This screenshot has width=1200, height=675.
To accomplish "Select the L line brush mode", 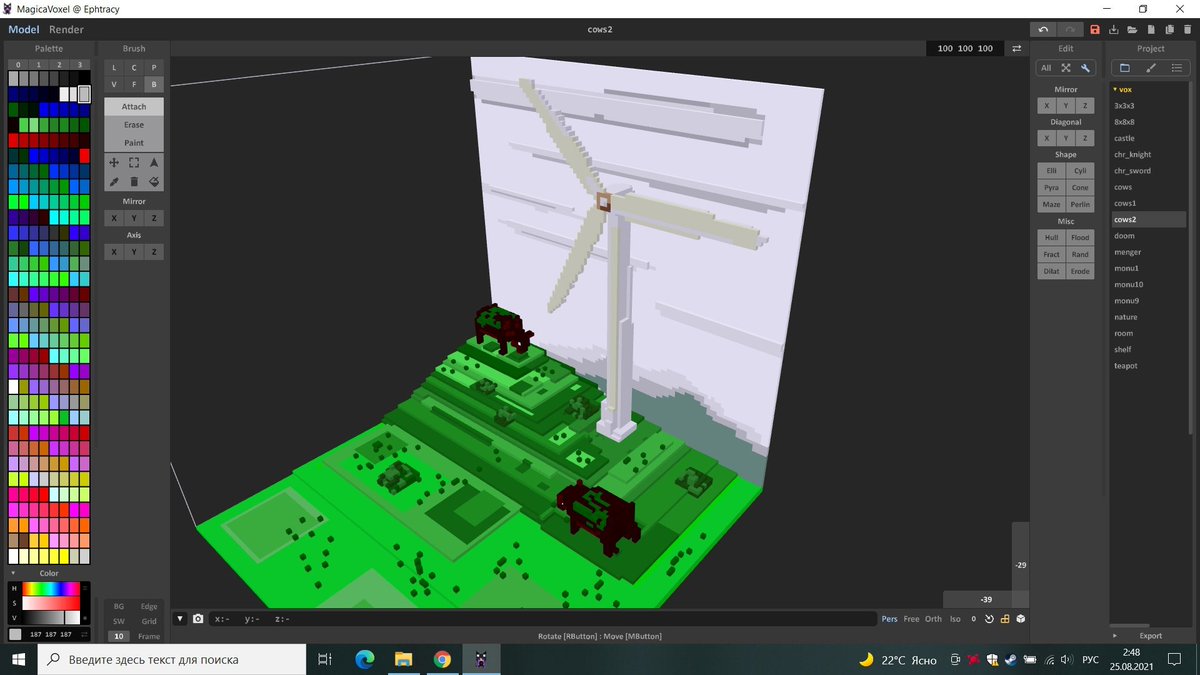I will 114,67.
